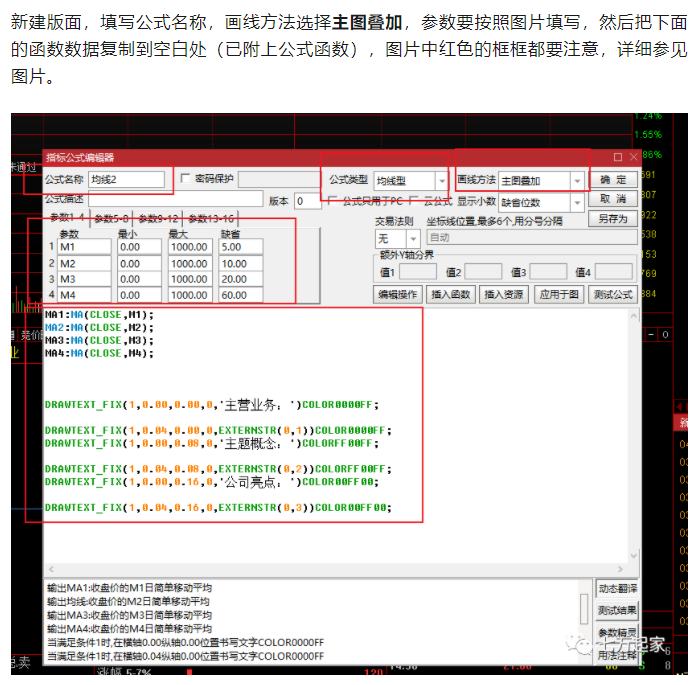Click the 确定 confirm button
699x685 pixels.
(x=613, y=180)
